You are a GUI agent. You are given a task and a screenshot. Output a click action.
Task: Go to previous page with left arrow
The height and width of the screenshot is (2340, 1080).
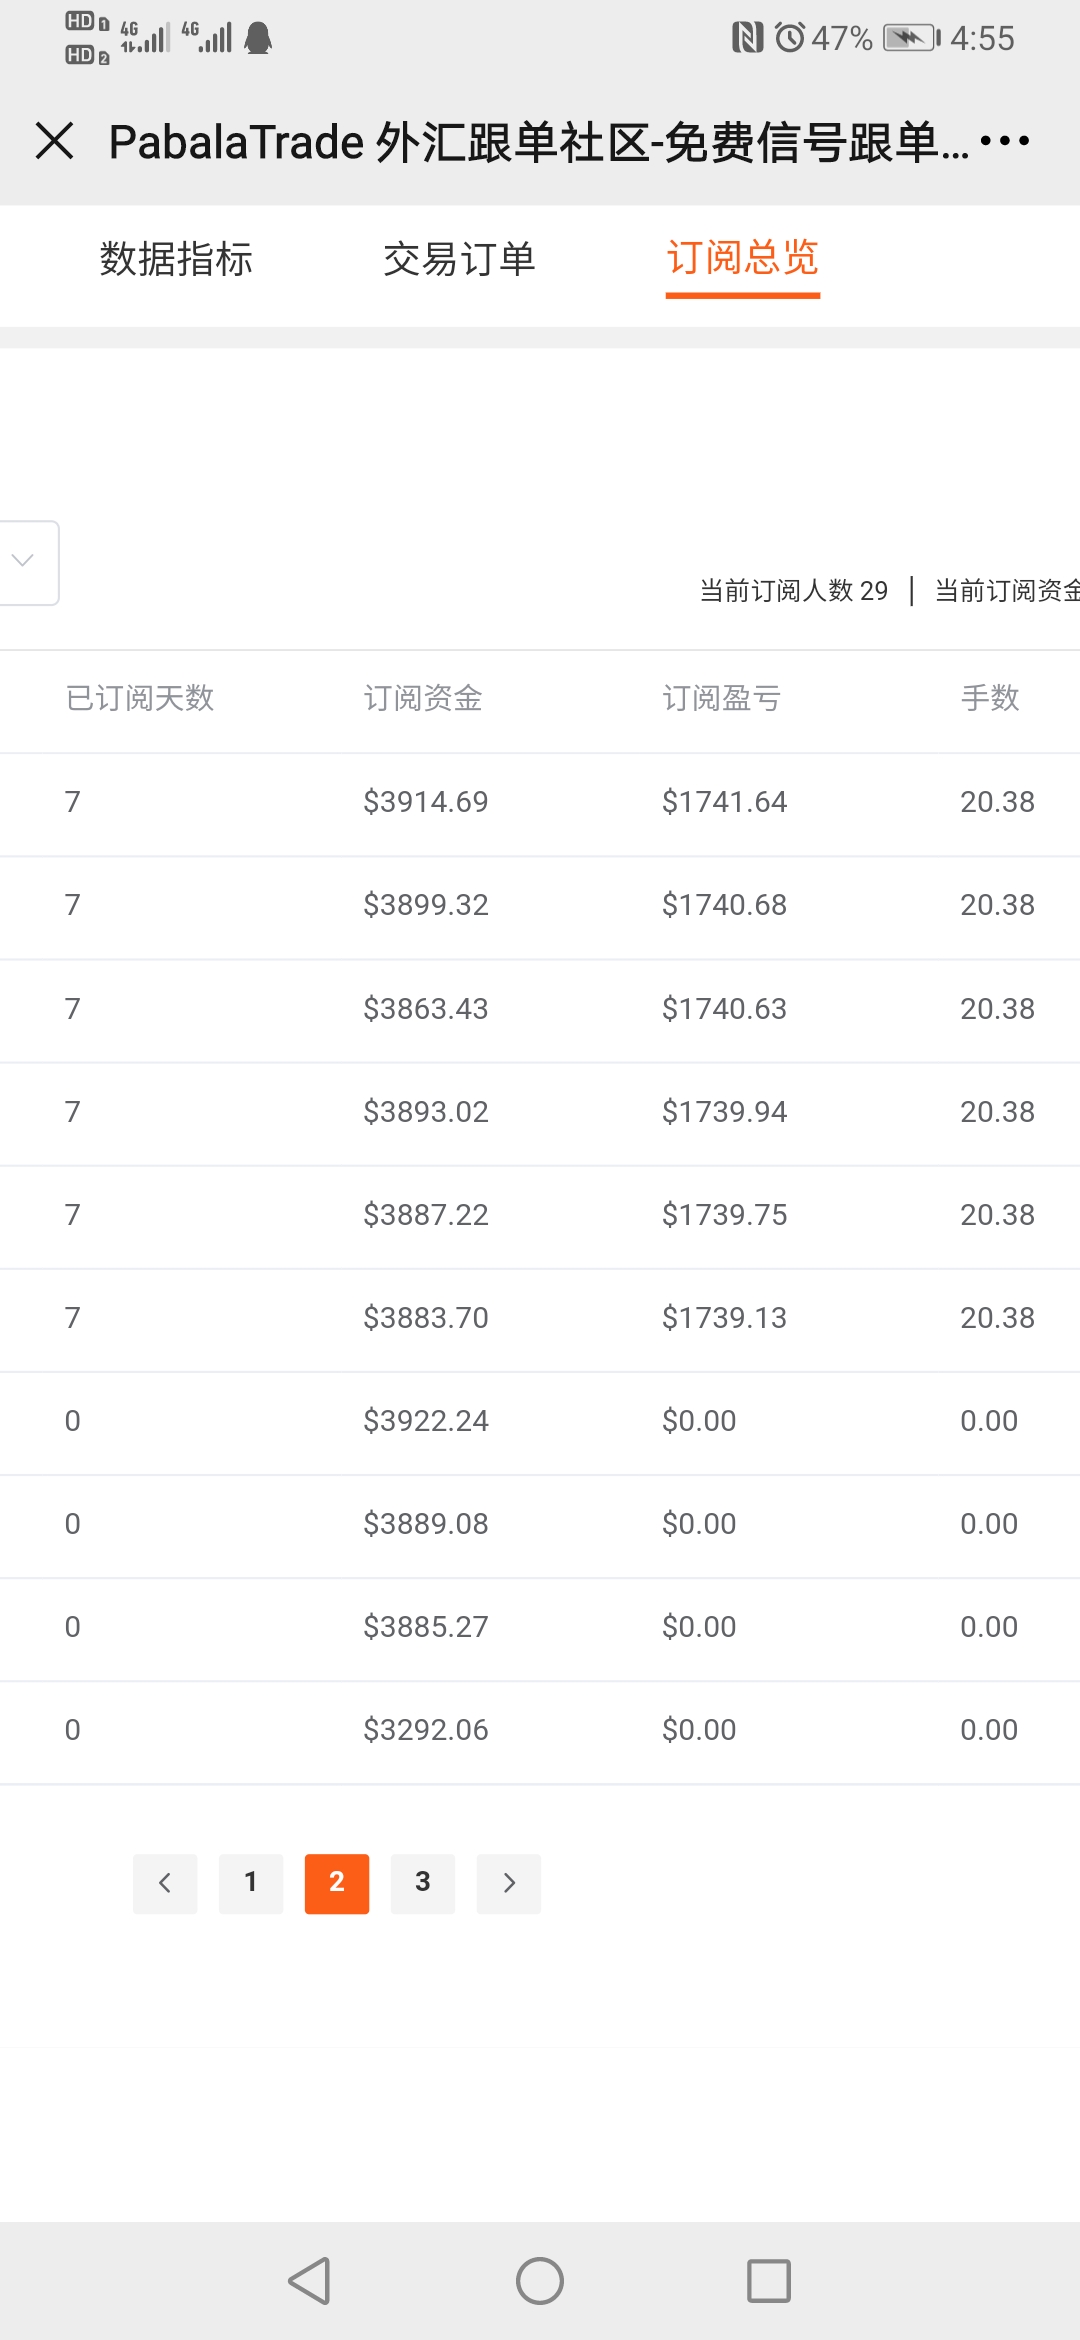[x=165, y=1884]
